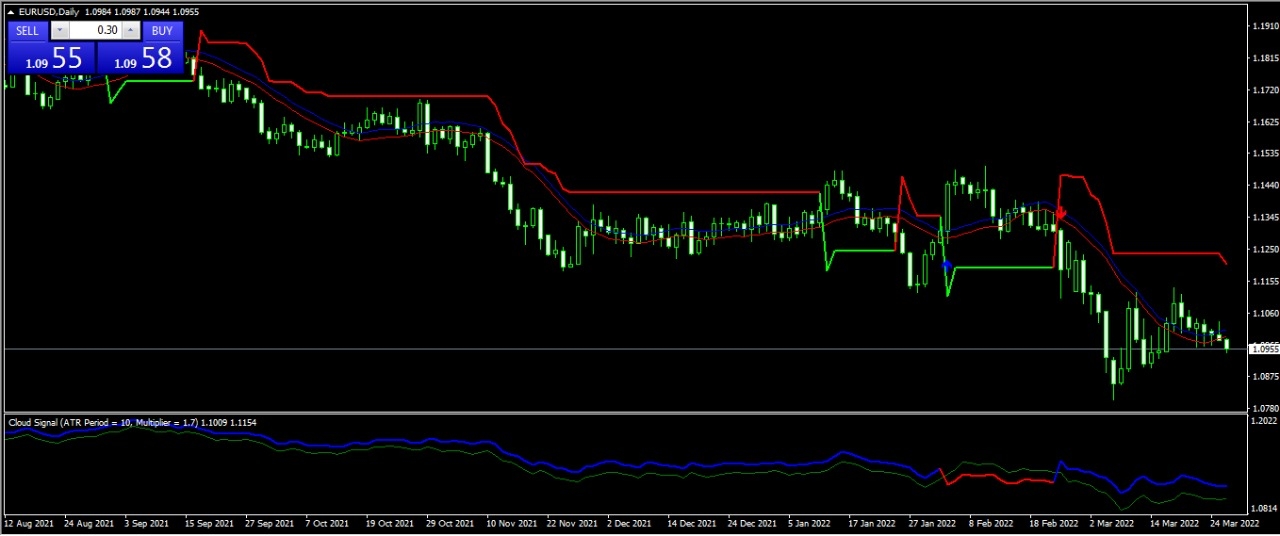Increase lot volume with the up arrow
This screenshot has width=1280, height=536.
click(x=130, y=31)
